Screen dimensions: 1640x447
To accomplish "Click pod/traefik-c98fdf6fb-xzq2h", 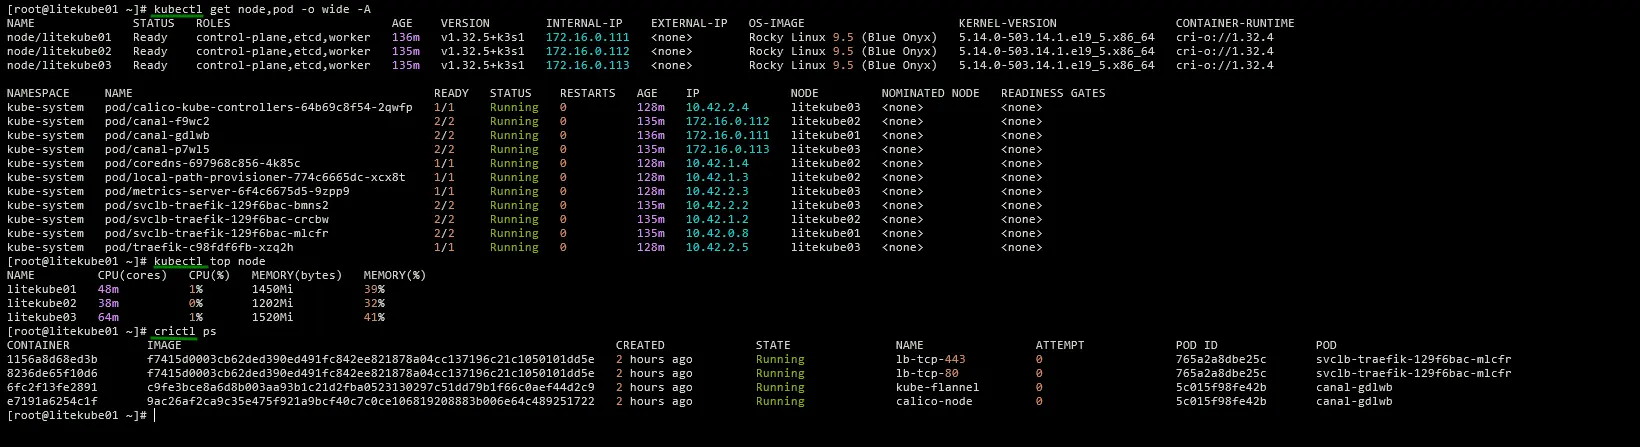I will 199,247.
